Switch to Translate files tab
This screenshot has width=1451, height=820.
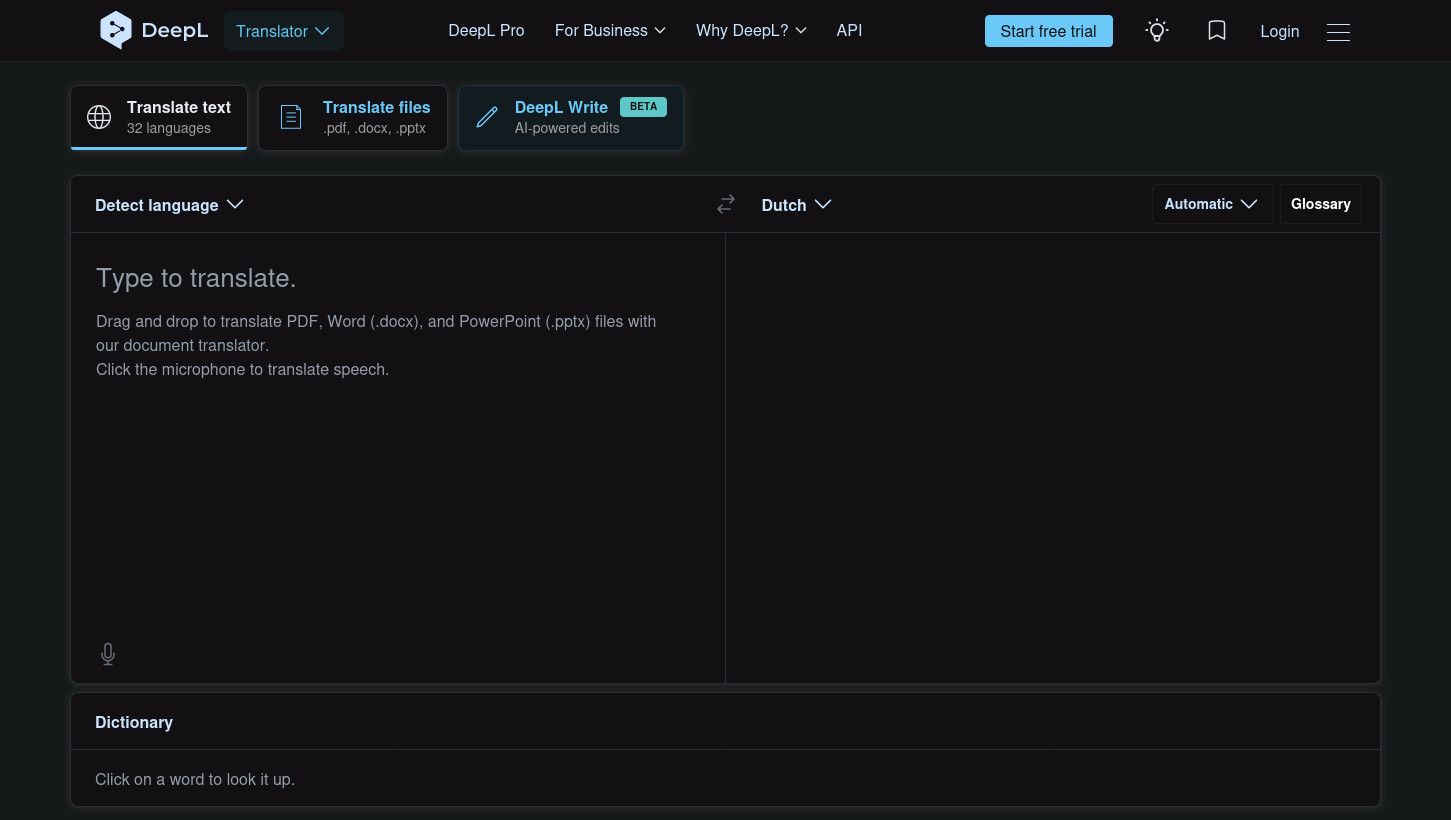click(353, 117)
